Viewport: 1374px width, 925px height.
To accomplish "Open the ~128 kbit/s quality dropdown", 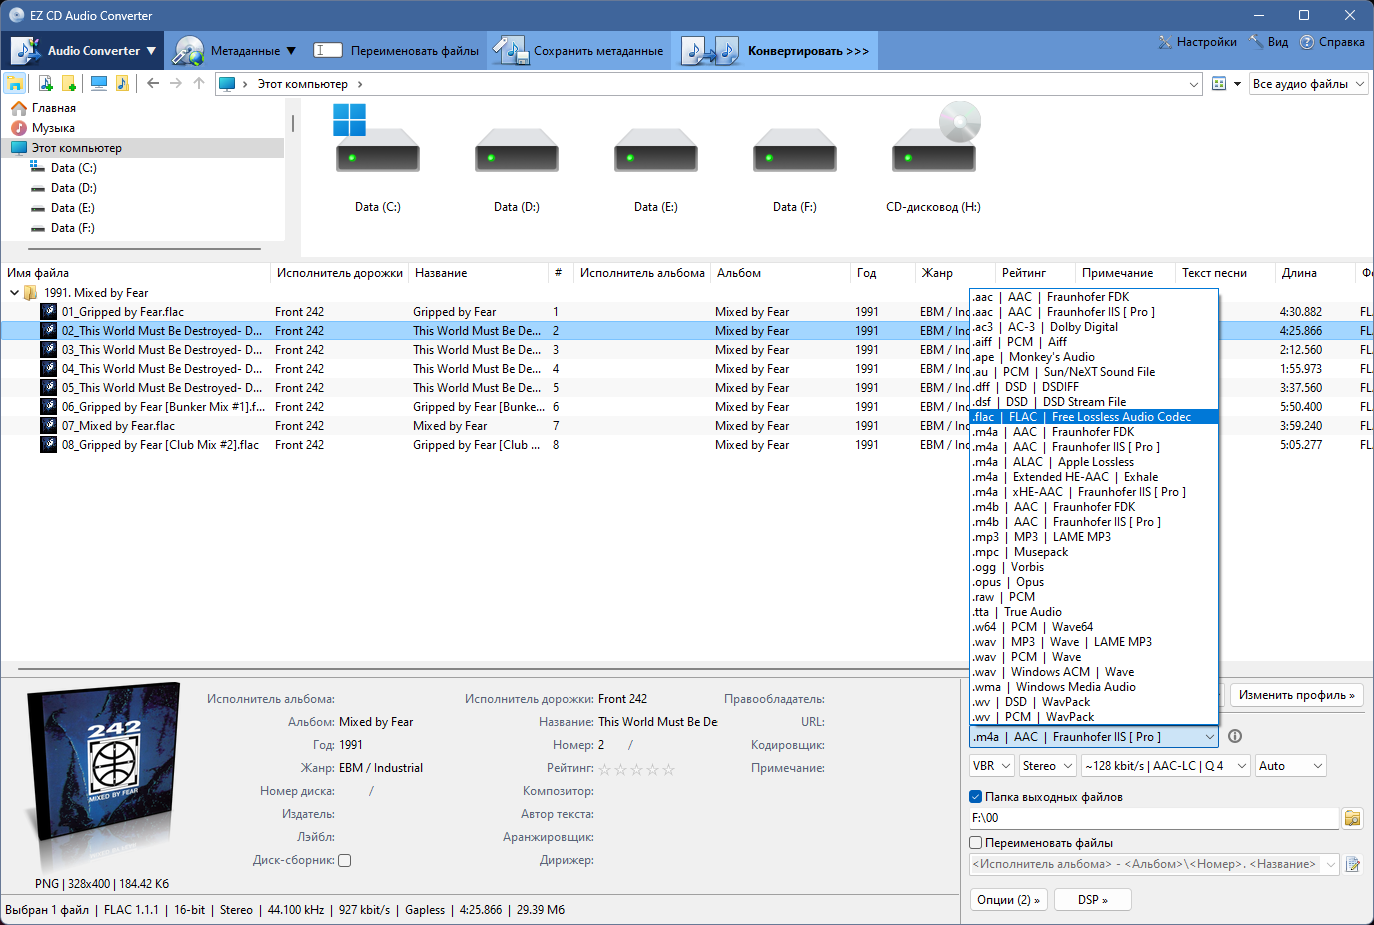I will 1166,766.
